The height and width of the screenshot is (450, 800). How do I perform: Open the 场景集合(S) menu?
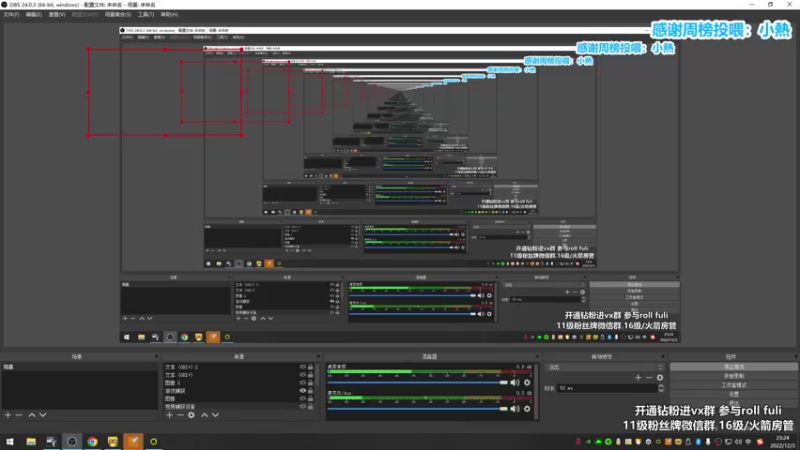(118, 14)
